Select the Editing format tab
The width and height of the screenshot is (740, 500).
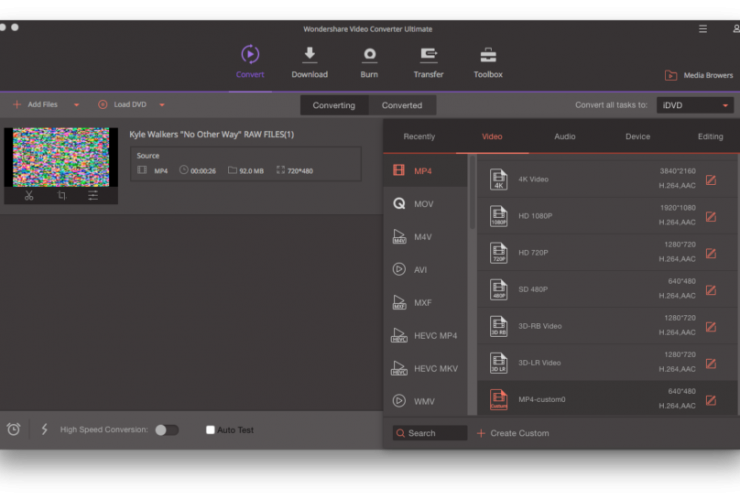(710, 136)
